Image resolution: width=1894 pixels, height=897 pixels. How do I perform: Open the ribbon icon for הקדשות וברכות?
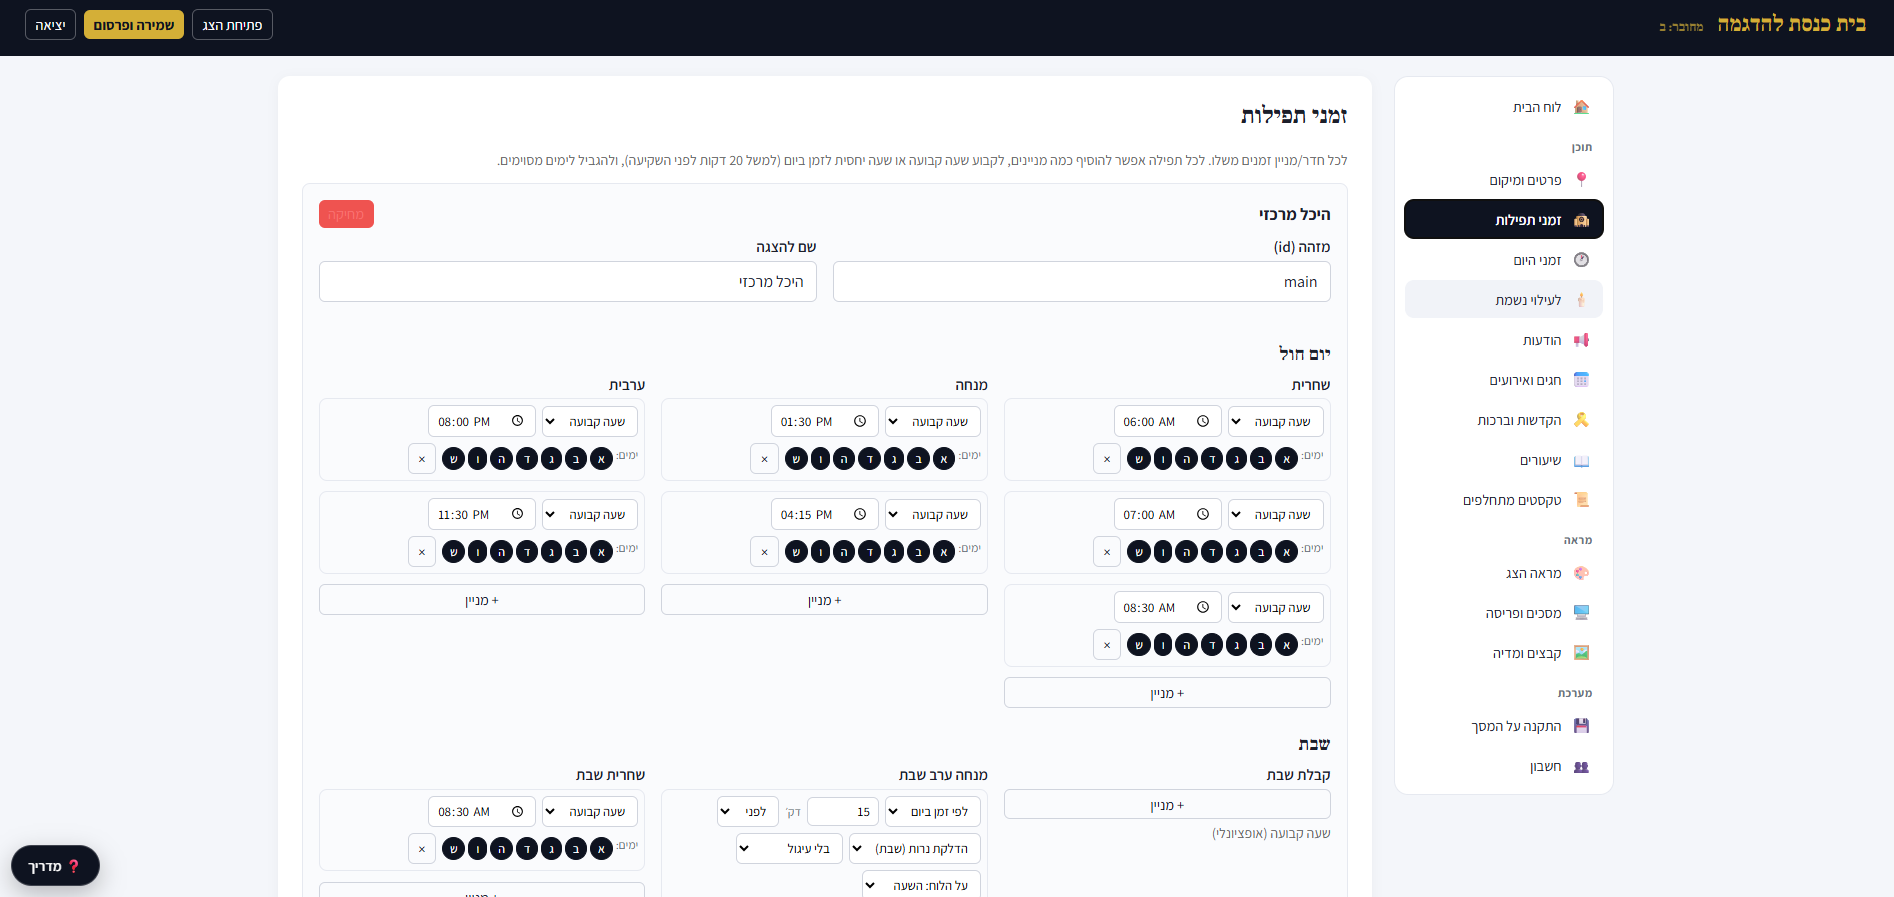point(1581,420)
